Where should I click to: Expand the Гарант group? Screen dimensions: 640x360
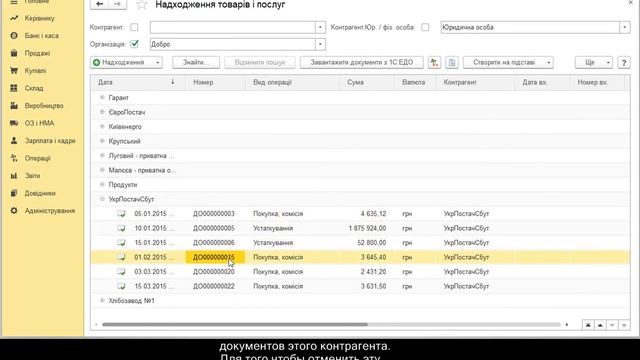[102, 98]
